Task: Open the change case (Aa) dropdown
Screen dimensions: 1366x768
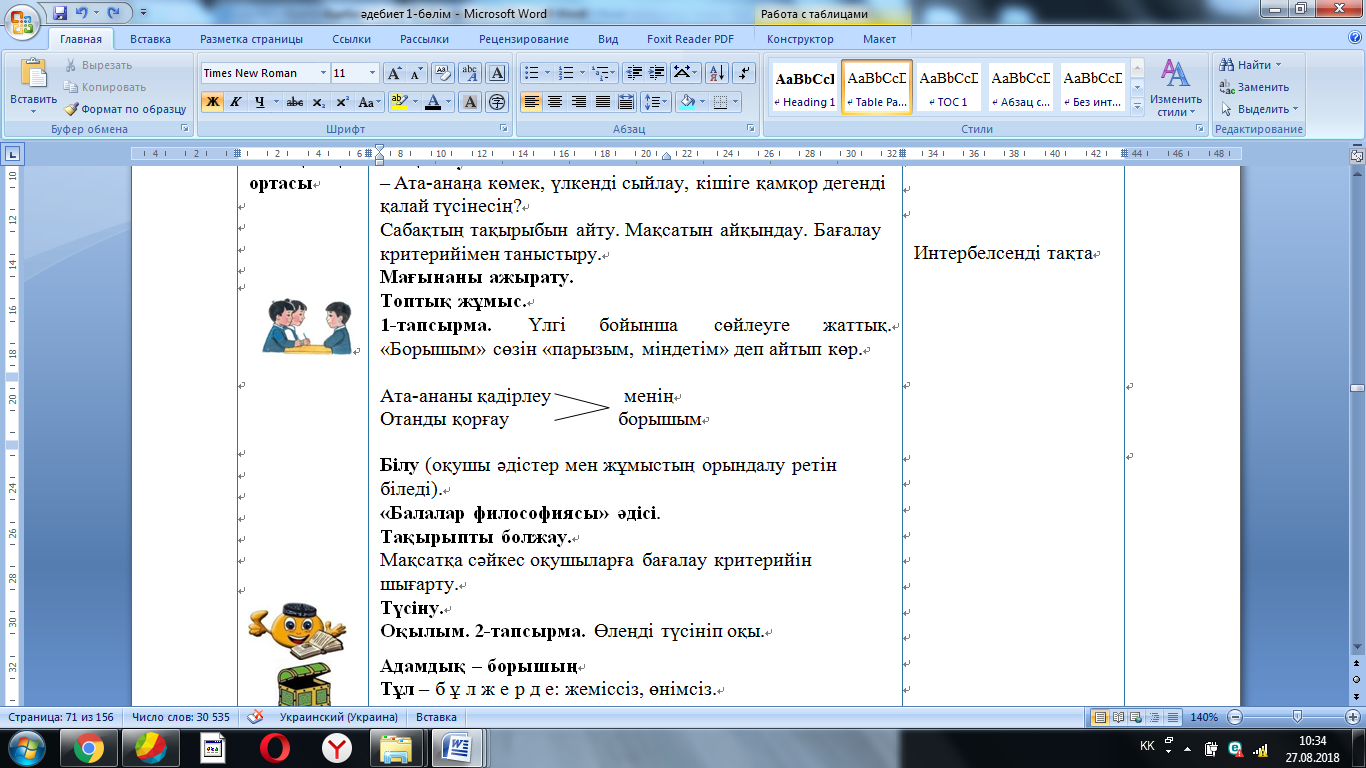Action: (x=370, y=102)
